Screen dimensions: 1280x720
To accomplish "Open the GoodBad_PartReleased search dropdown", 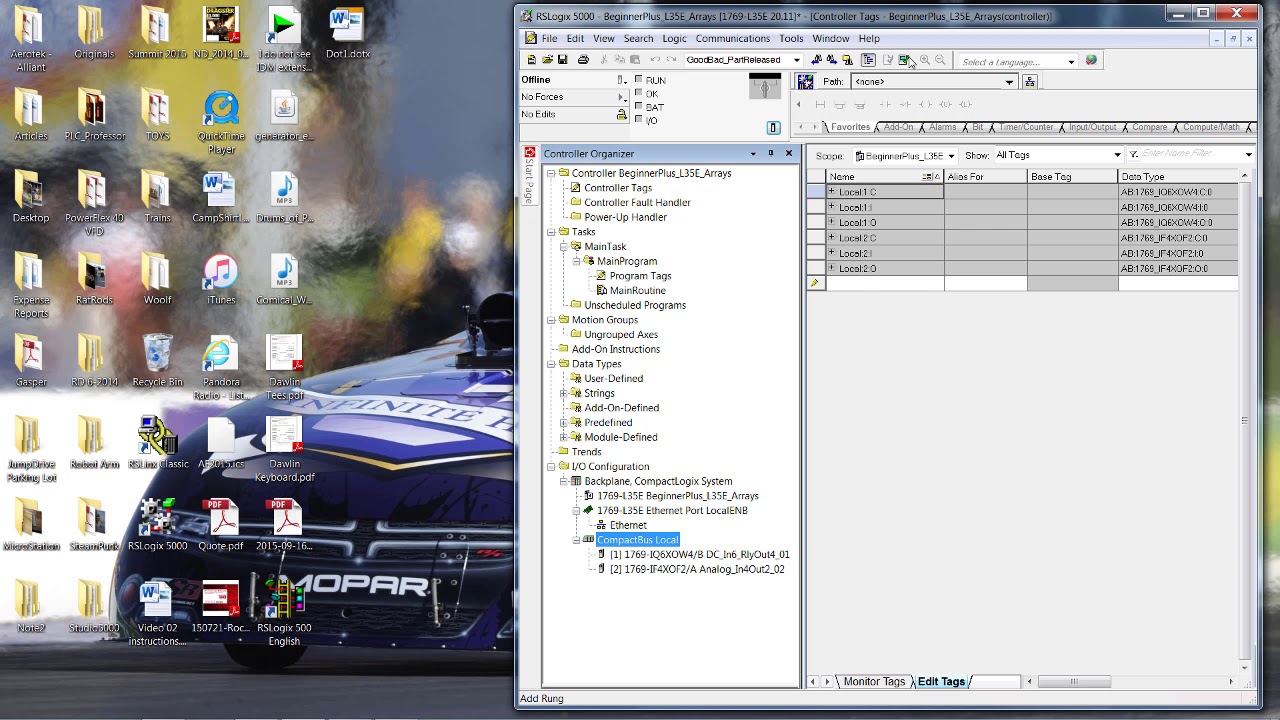I will (797, 60).
